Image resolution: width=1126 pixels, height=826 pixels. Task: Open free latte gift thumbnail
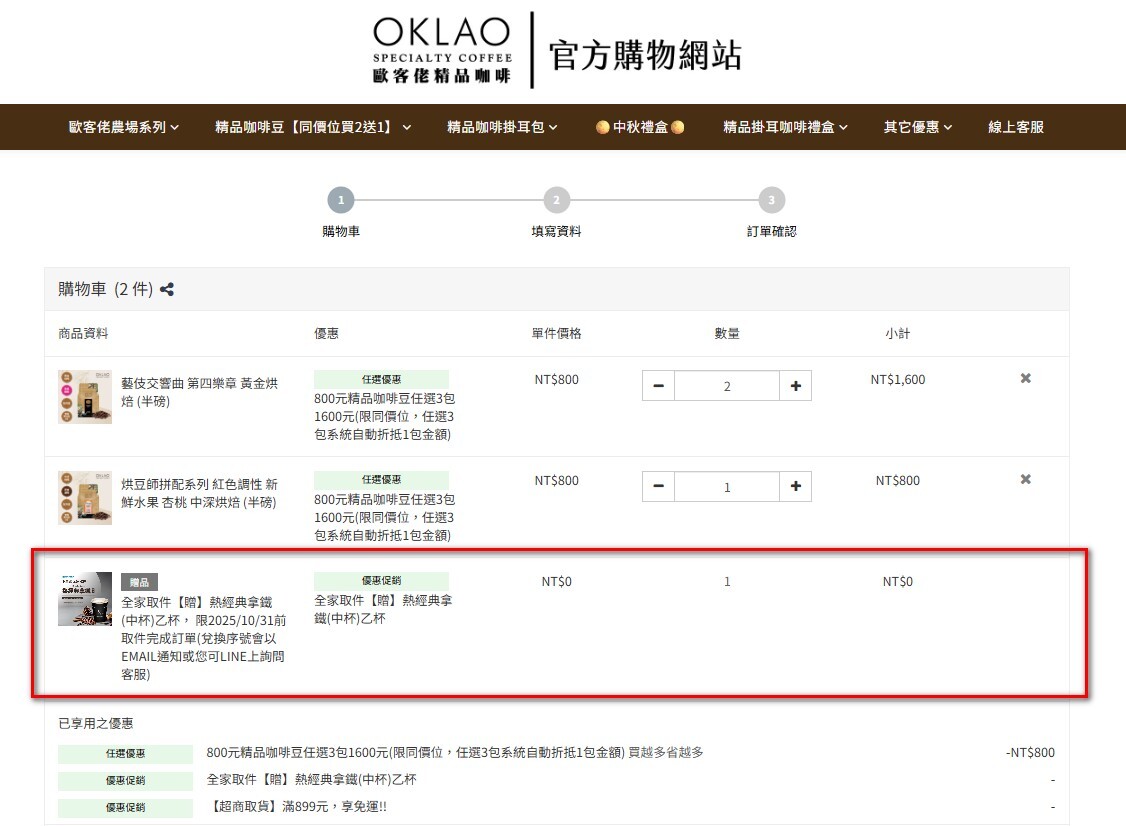[x=85, y=599]
